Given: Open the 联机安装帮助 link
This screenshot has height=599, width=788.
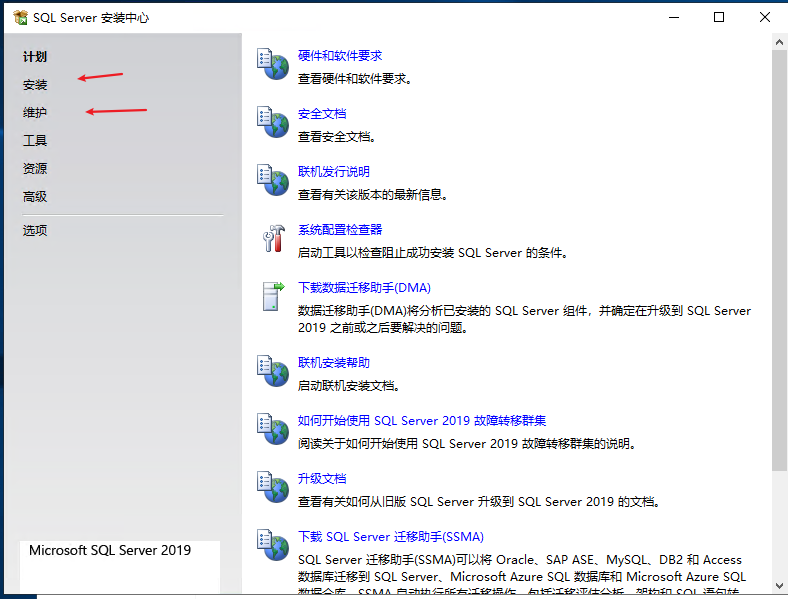Looking at the screenshot, I should 334,363.
